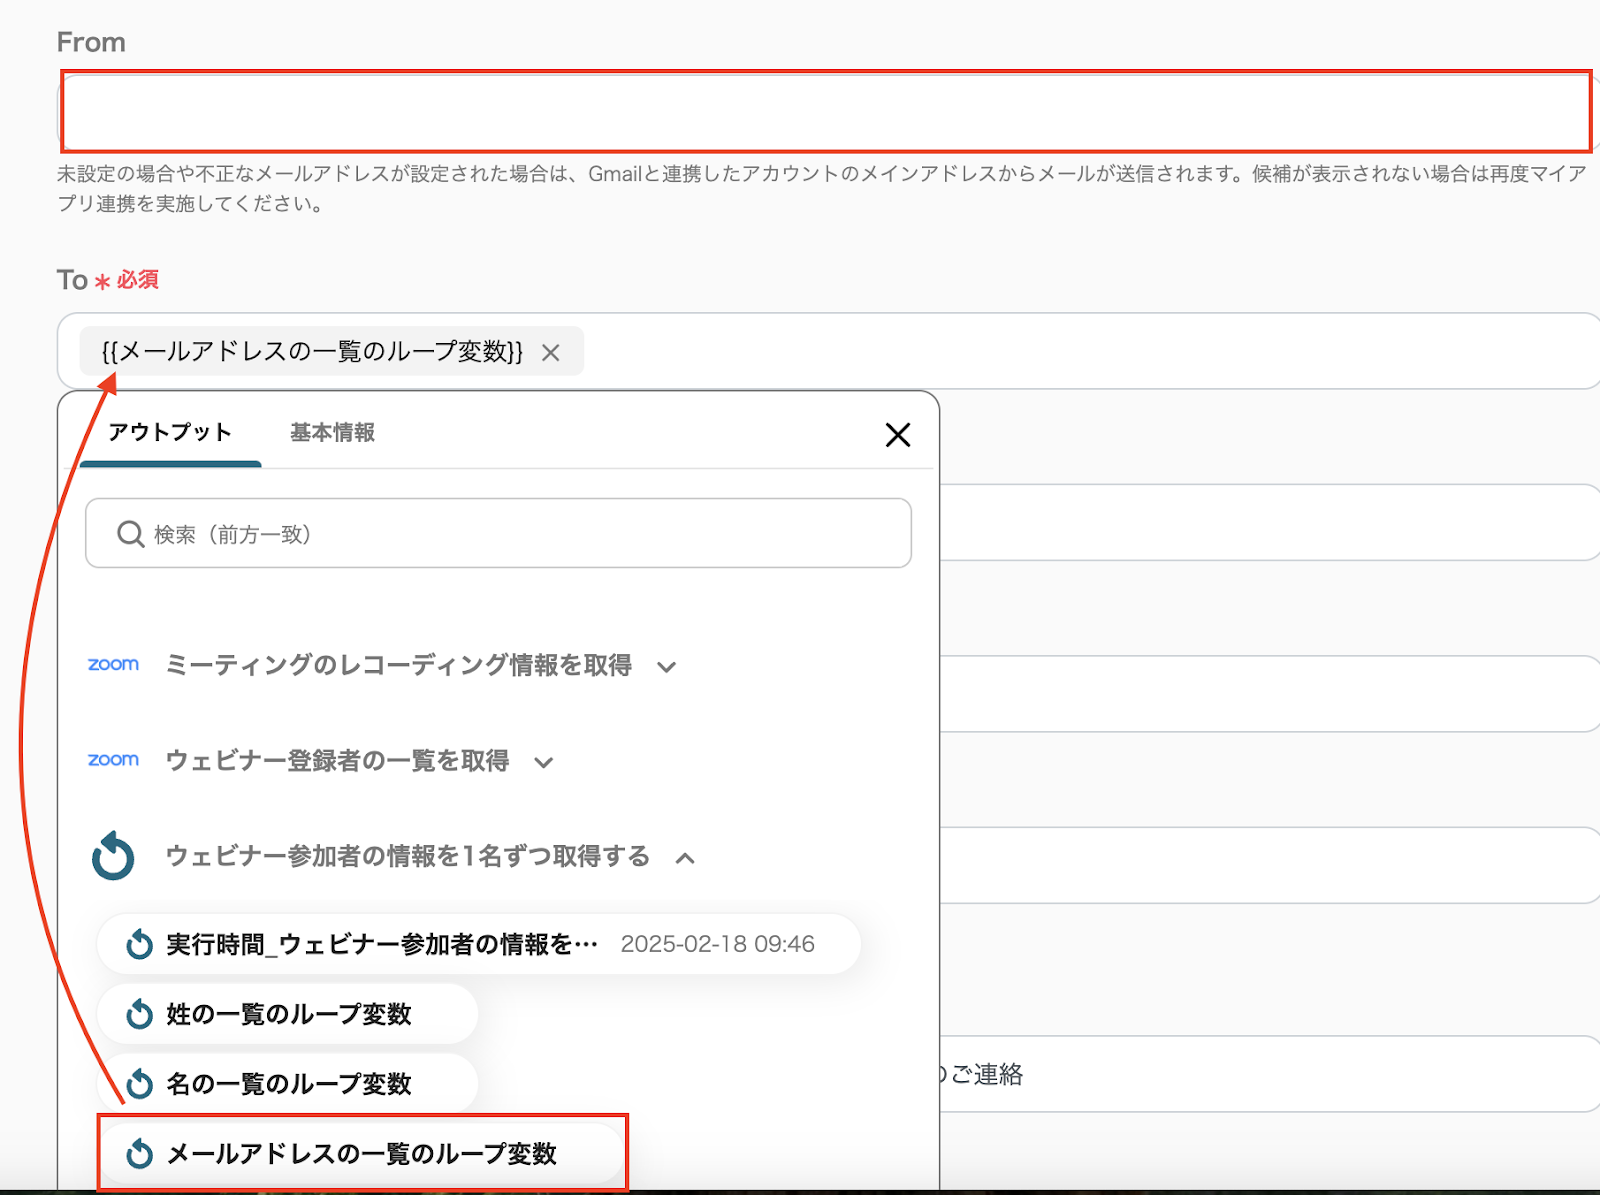1600x1195 pixels.
Task: Collapse ウェビナー参加者の情報を1名ずつ取得する section
Action: pyautogui.click(x=685, y=858)
